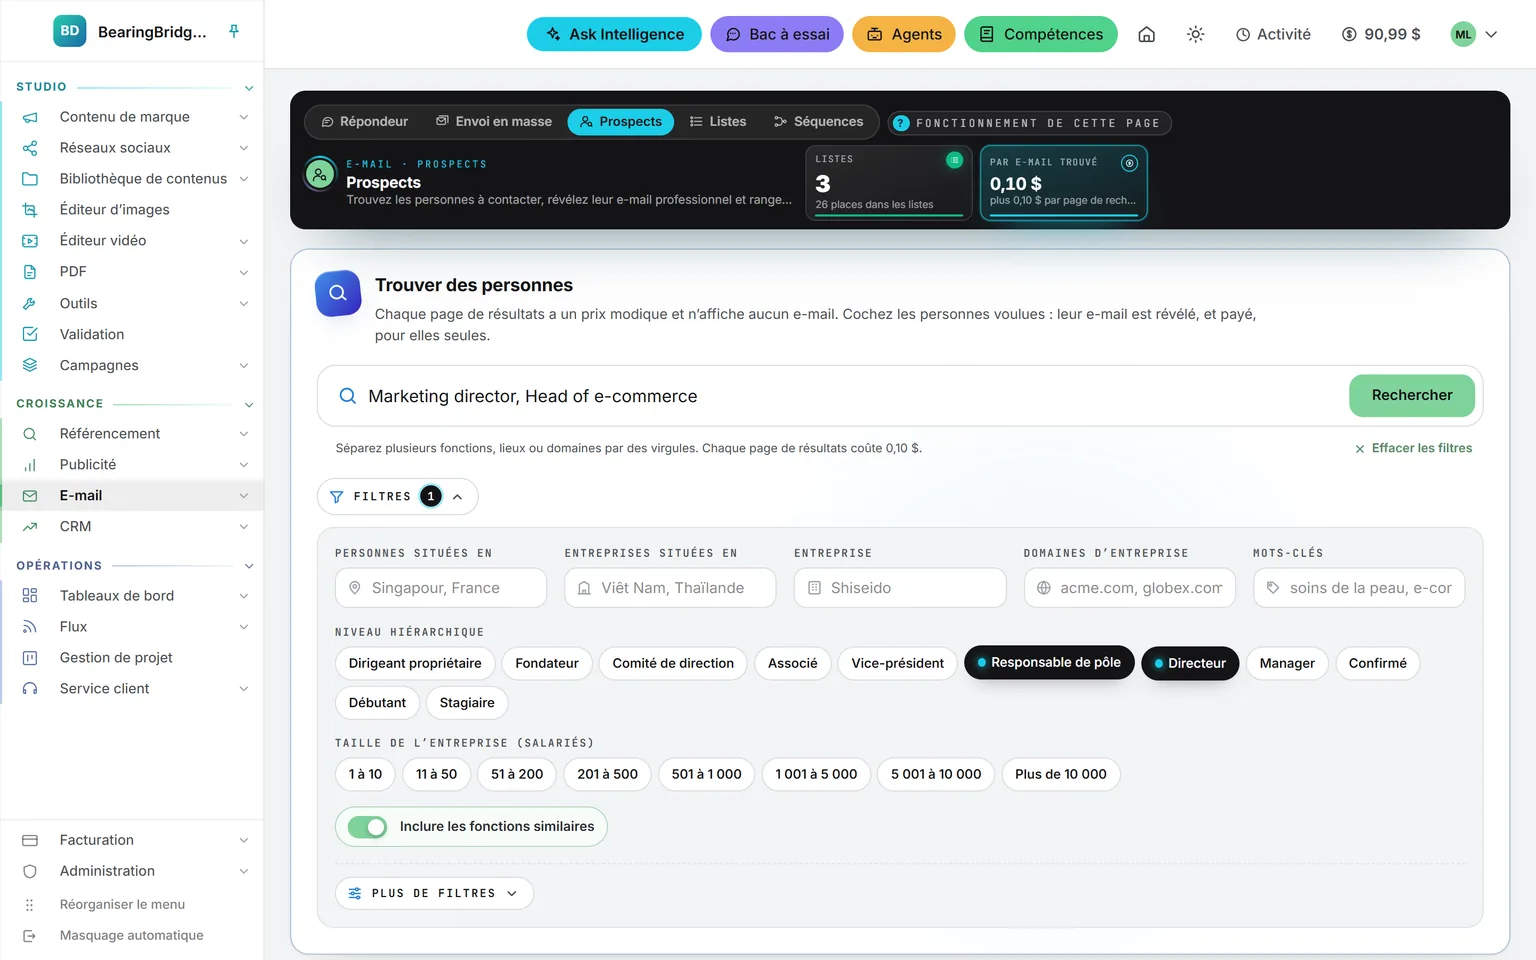Open the Listes tab
The height and width of the screenshot is (960, 1536).
point(718,122)
